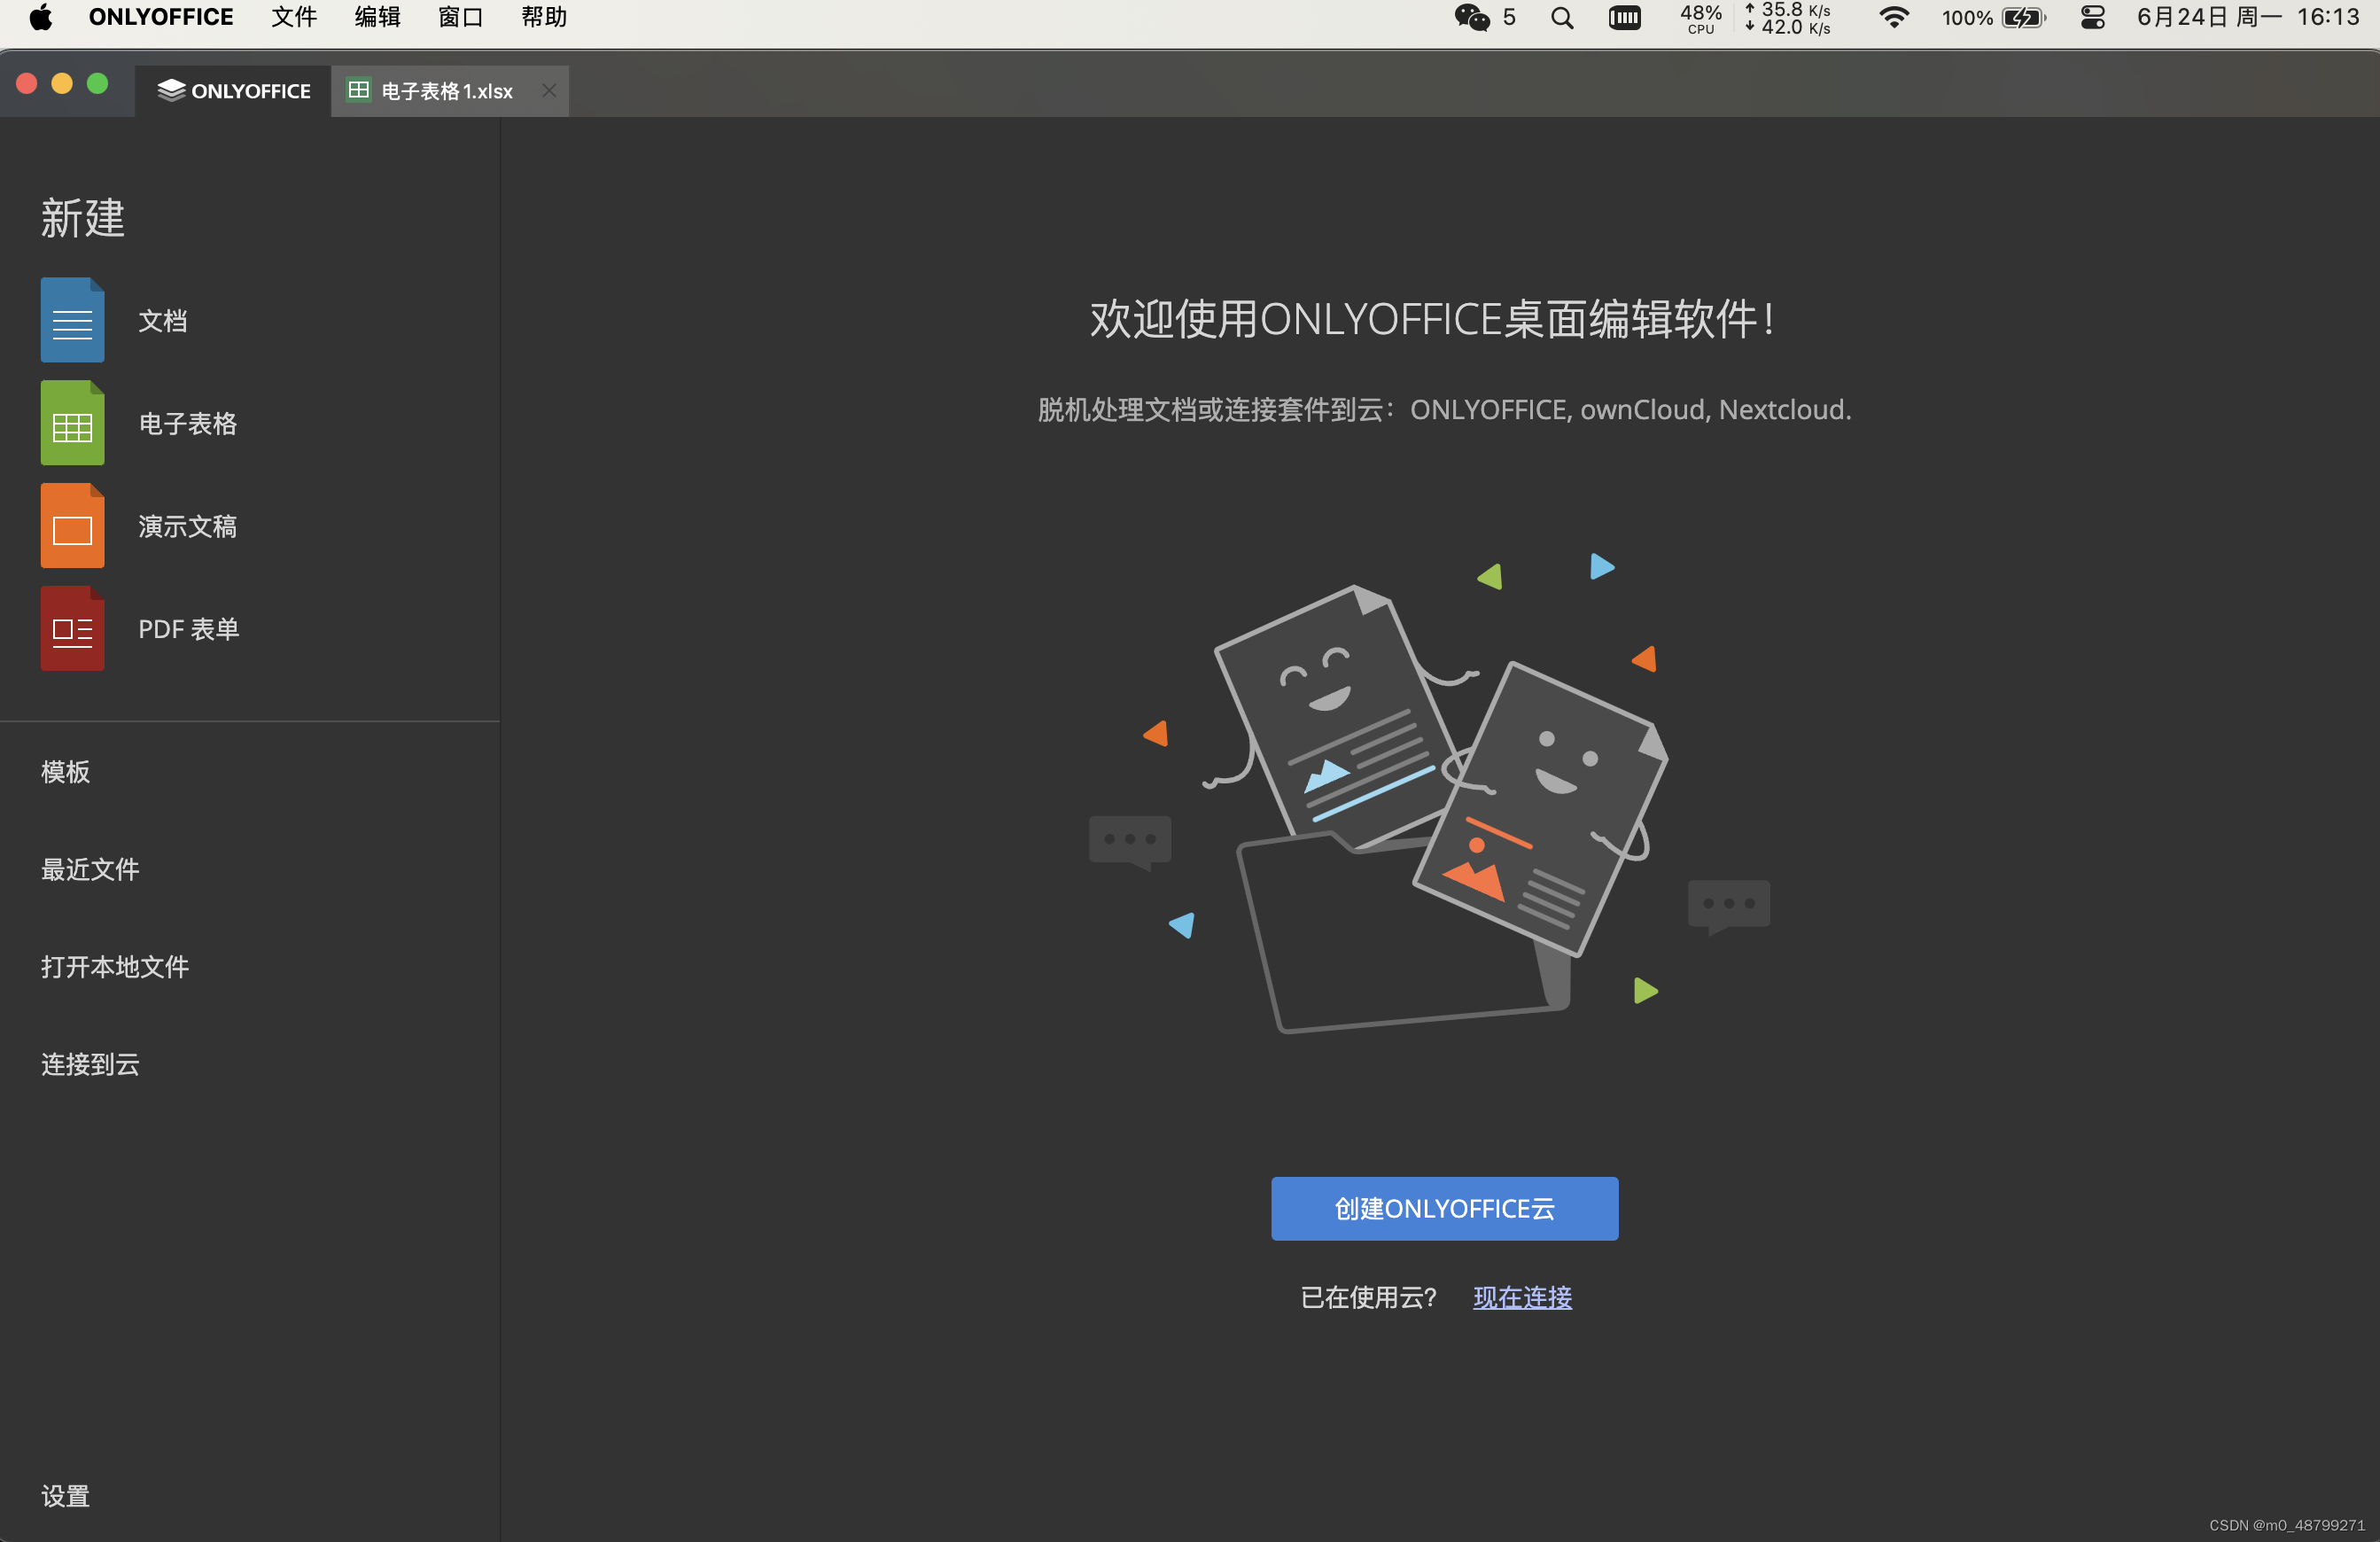Click the memory monitor menu bar icon
This screenshot has width=2380, height=1542.
pos(1625,17)
